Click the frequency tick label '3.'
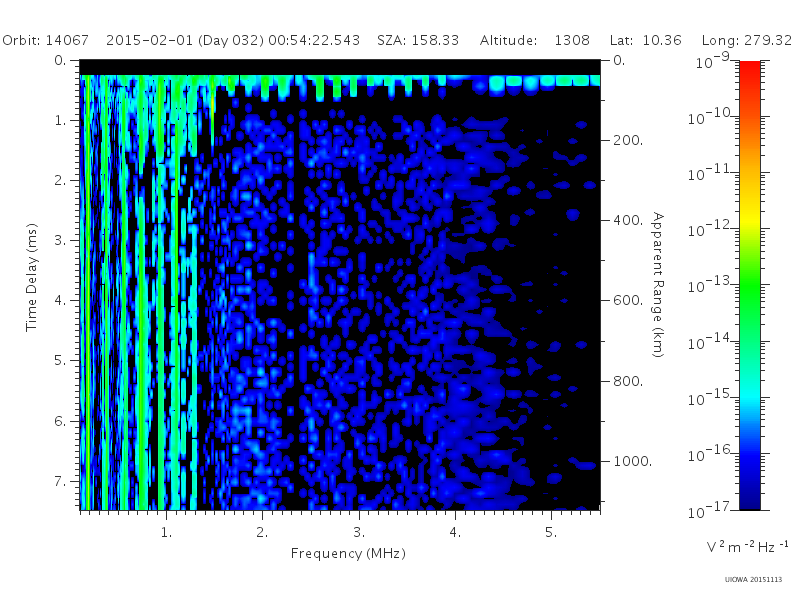800x600 pixels. pyautogui.click(x=359, y=533)
